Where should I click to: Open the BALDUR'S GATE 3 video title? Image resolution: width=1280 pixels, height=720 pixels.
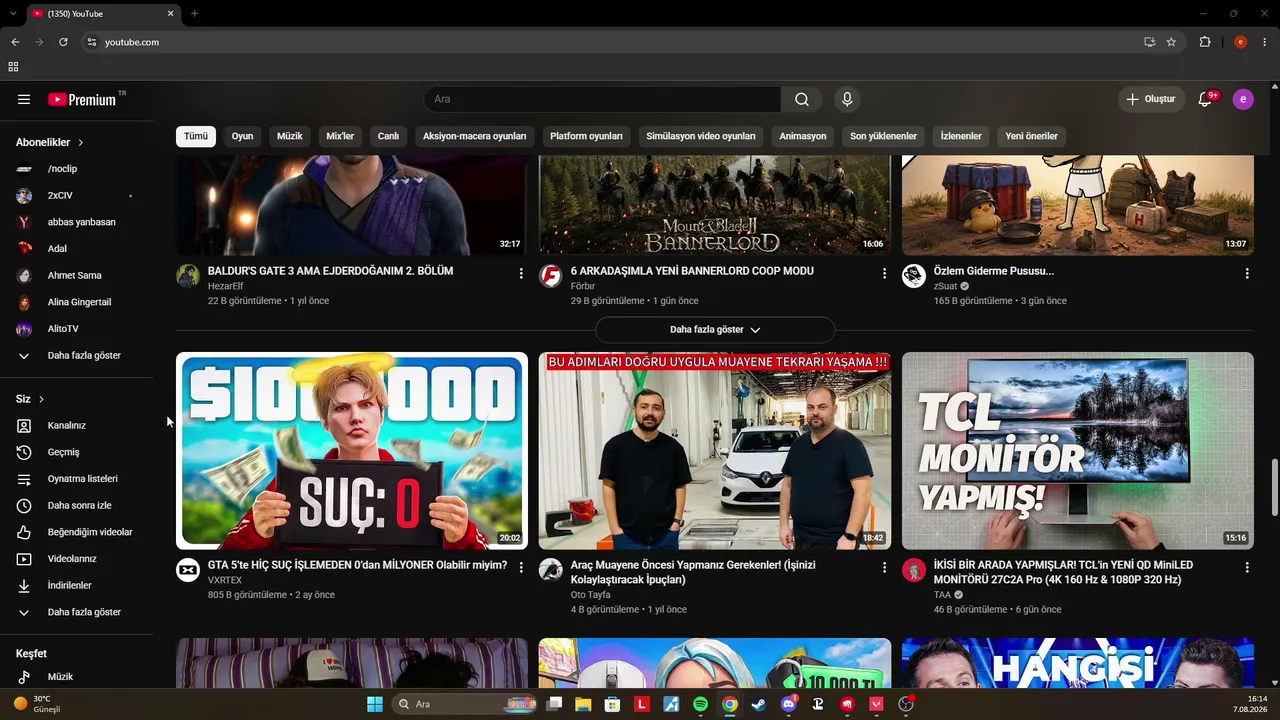[x=330, y=271]
